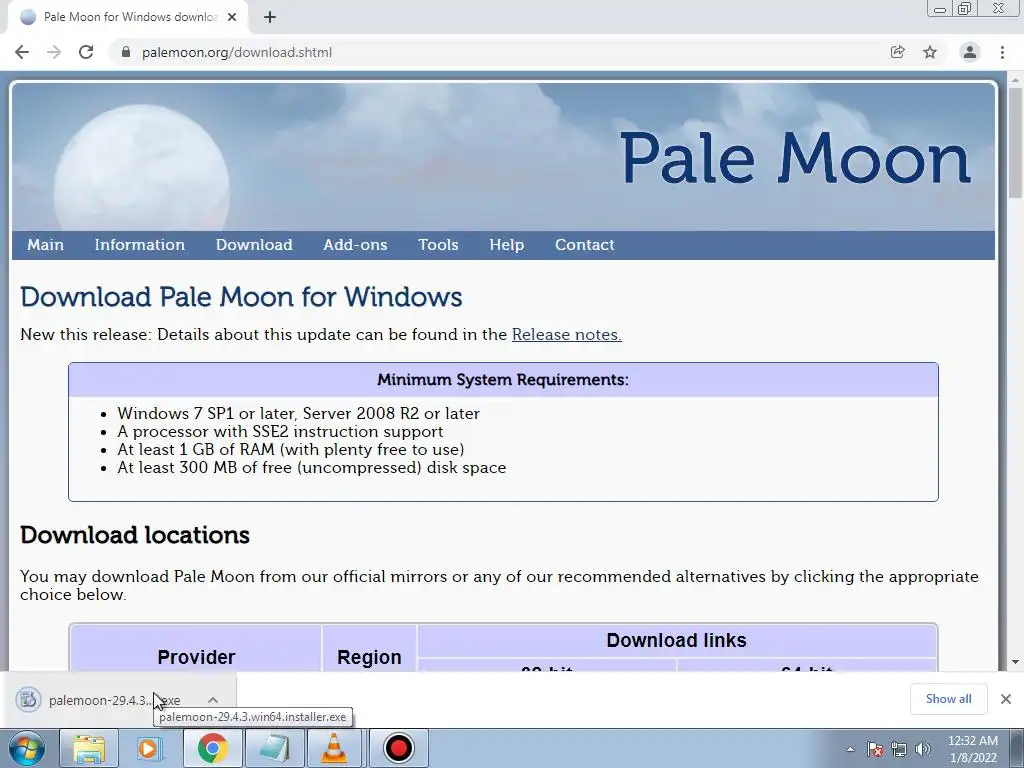Open the Chrome profile avatar menu
Screen dimensions: 1024x768
(970, 52)
